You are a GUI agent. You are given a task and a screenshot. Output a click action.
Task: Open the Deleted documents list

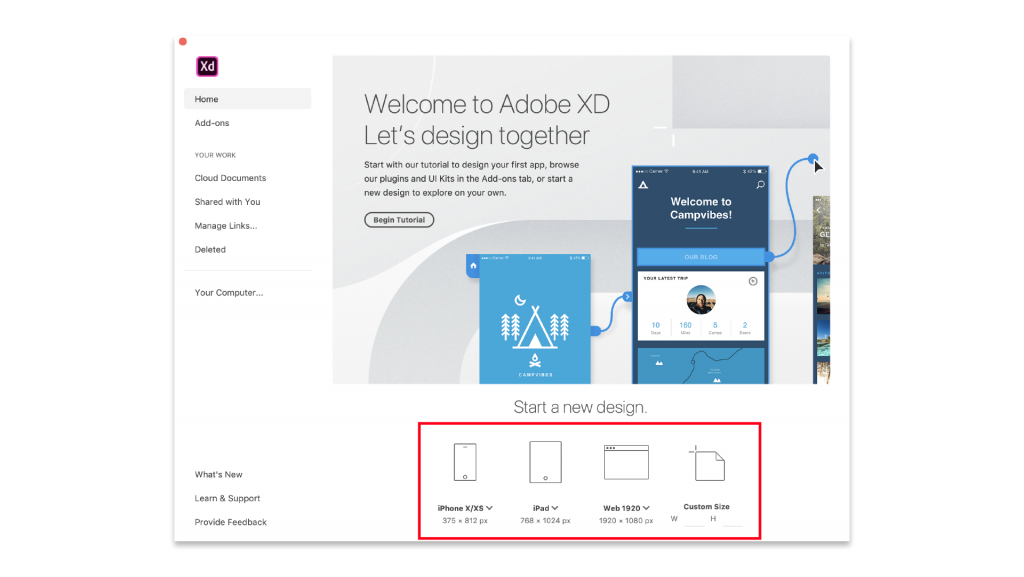(x=210, y=249)
